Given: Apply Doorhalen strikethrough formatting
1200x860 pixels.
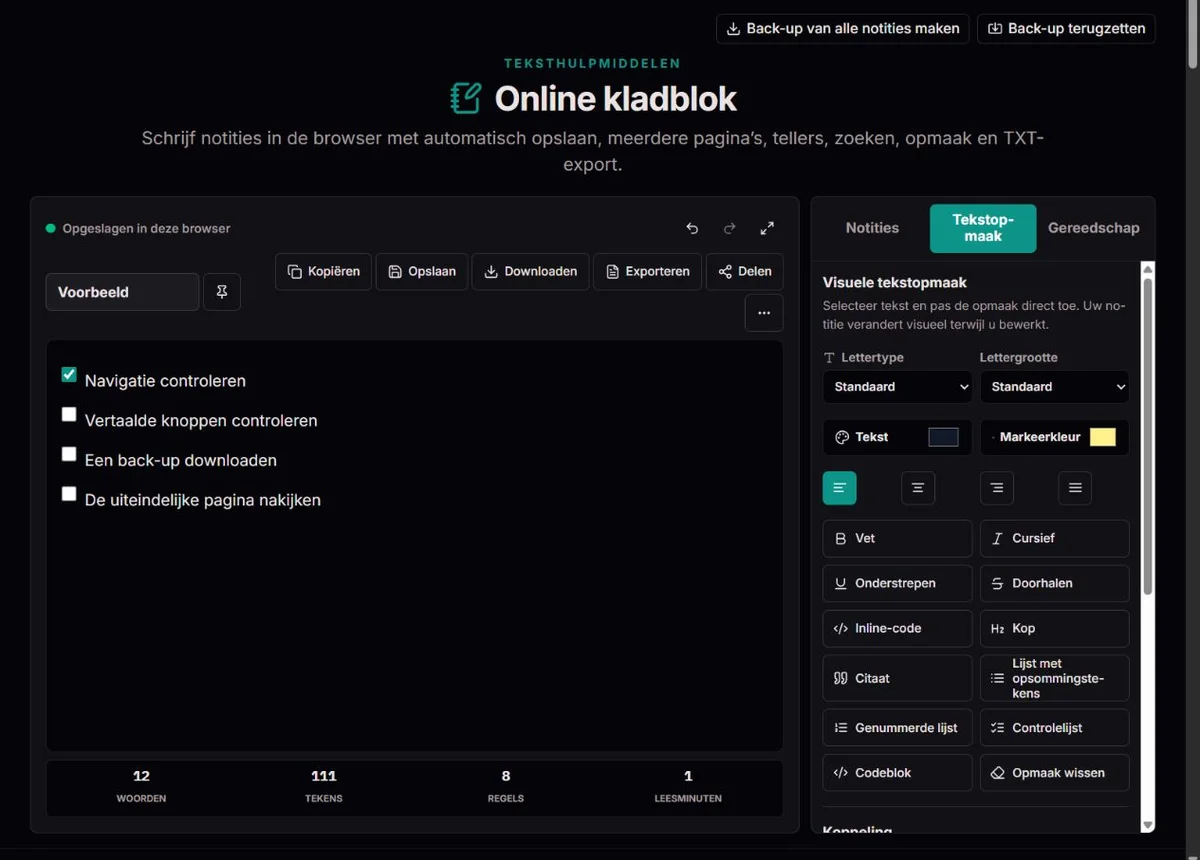Looking at the screenshot, I should pos(1054,583).
